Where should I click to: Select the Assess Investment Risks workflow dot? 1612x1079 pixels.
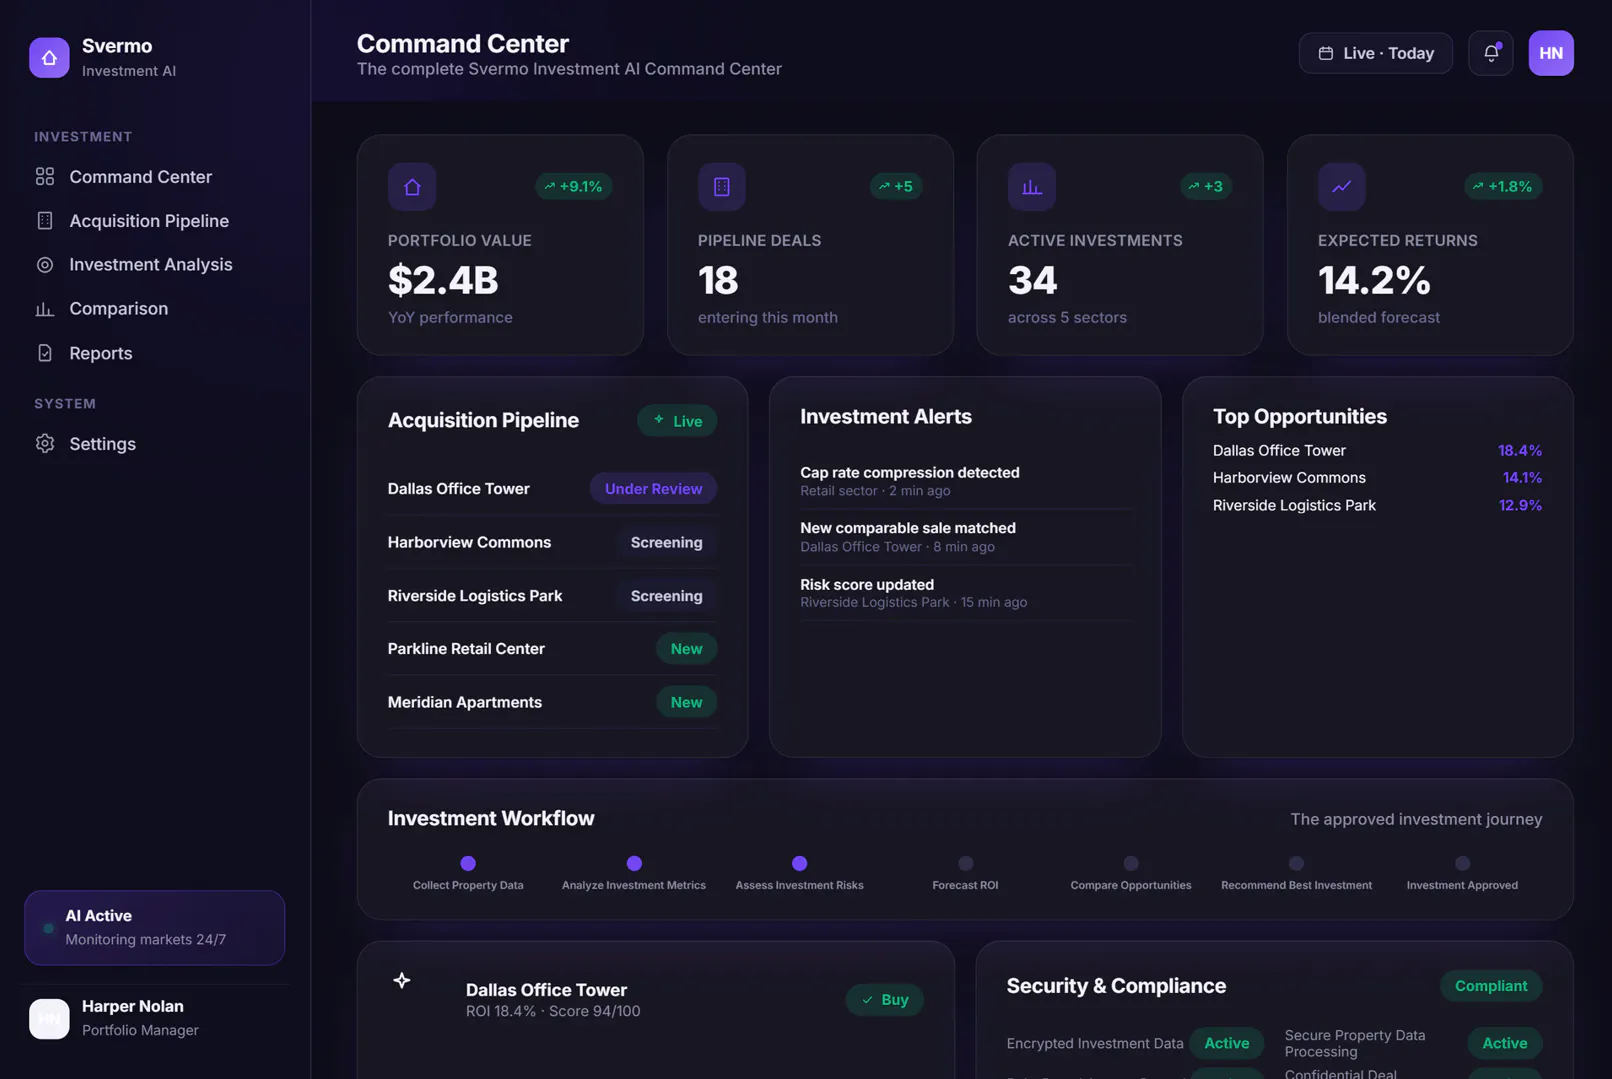click(799, 863)
